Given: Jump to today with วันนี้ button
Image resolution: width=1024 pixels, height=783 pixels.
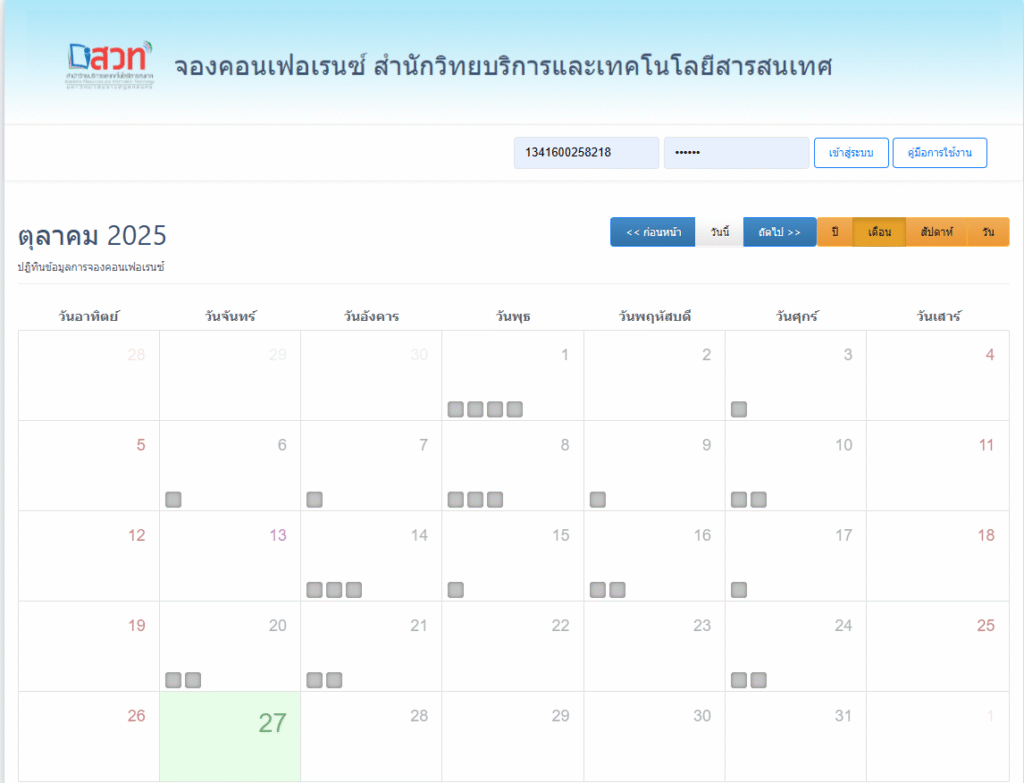Looking at the screenshot, I should coord(719,232).
